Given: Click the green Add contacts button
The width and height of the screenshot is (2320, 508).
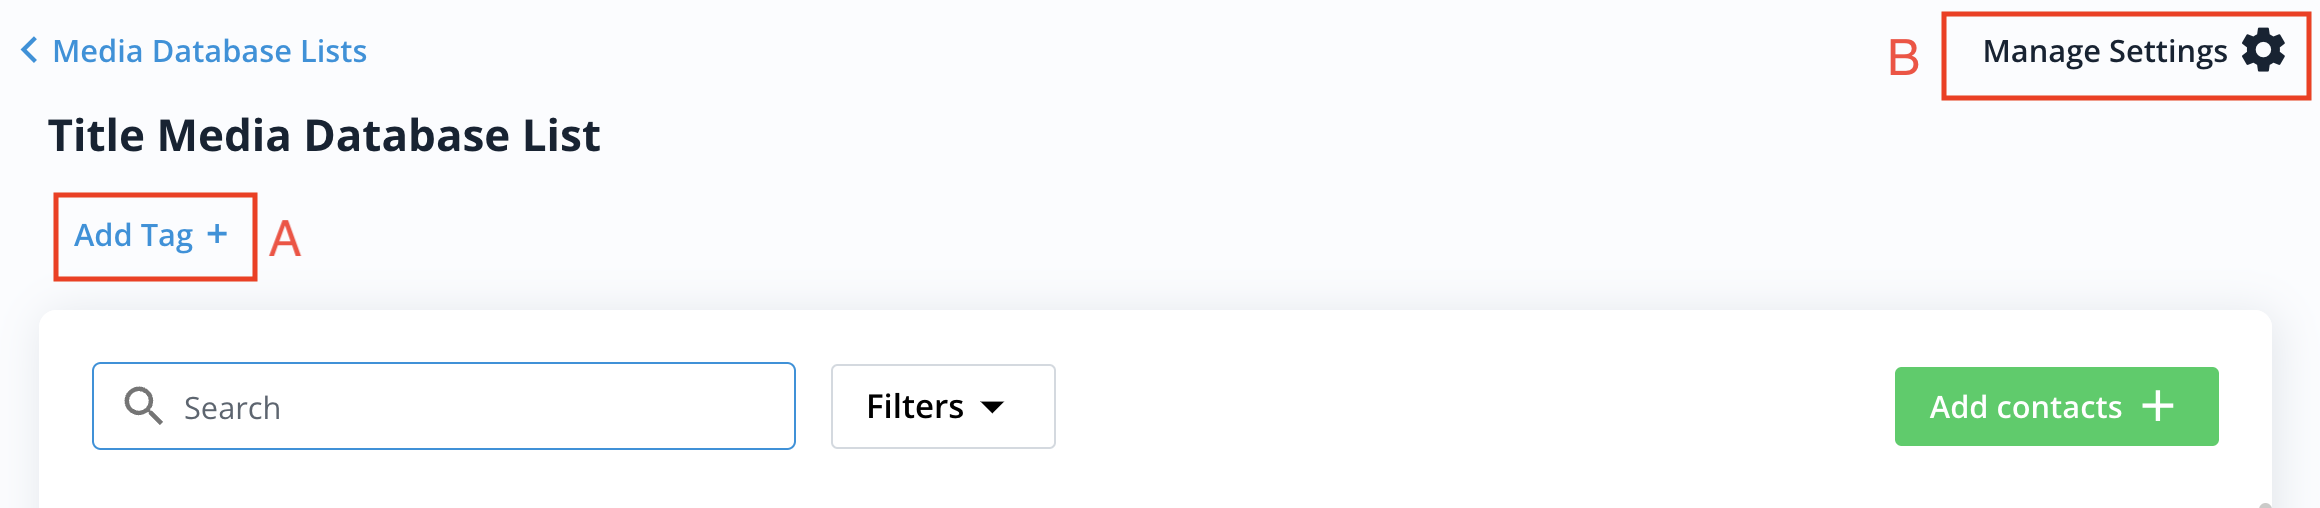Looking at the screenshot, I should pos(2056,406).
